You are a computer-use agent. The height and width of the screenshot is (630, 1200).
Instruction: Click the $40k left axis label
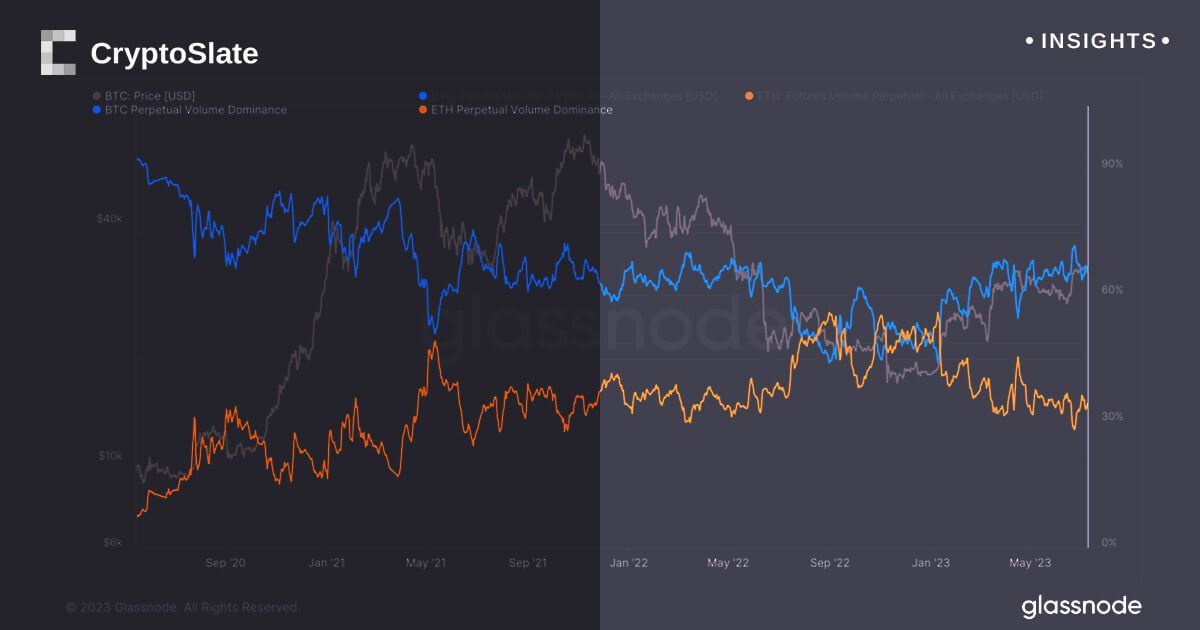click(x=109, y=219)
